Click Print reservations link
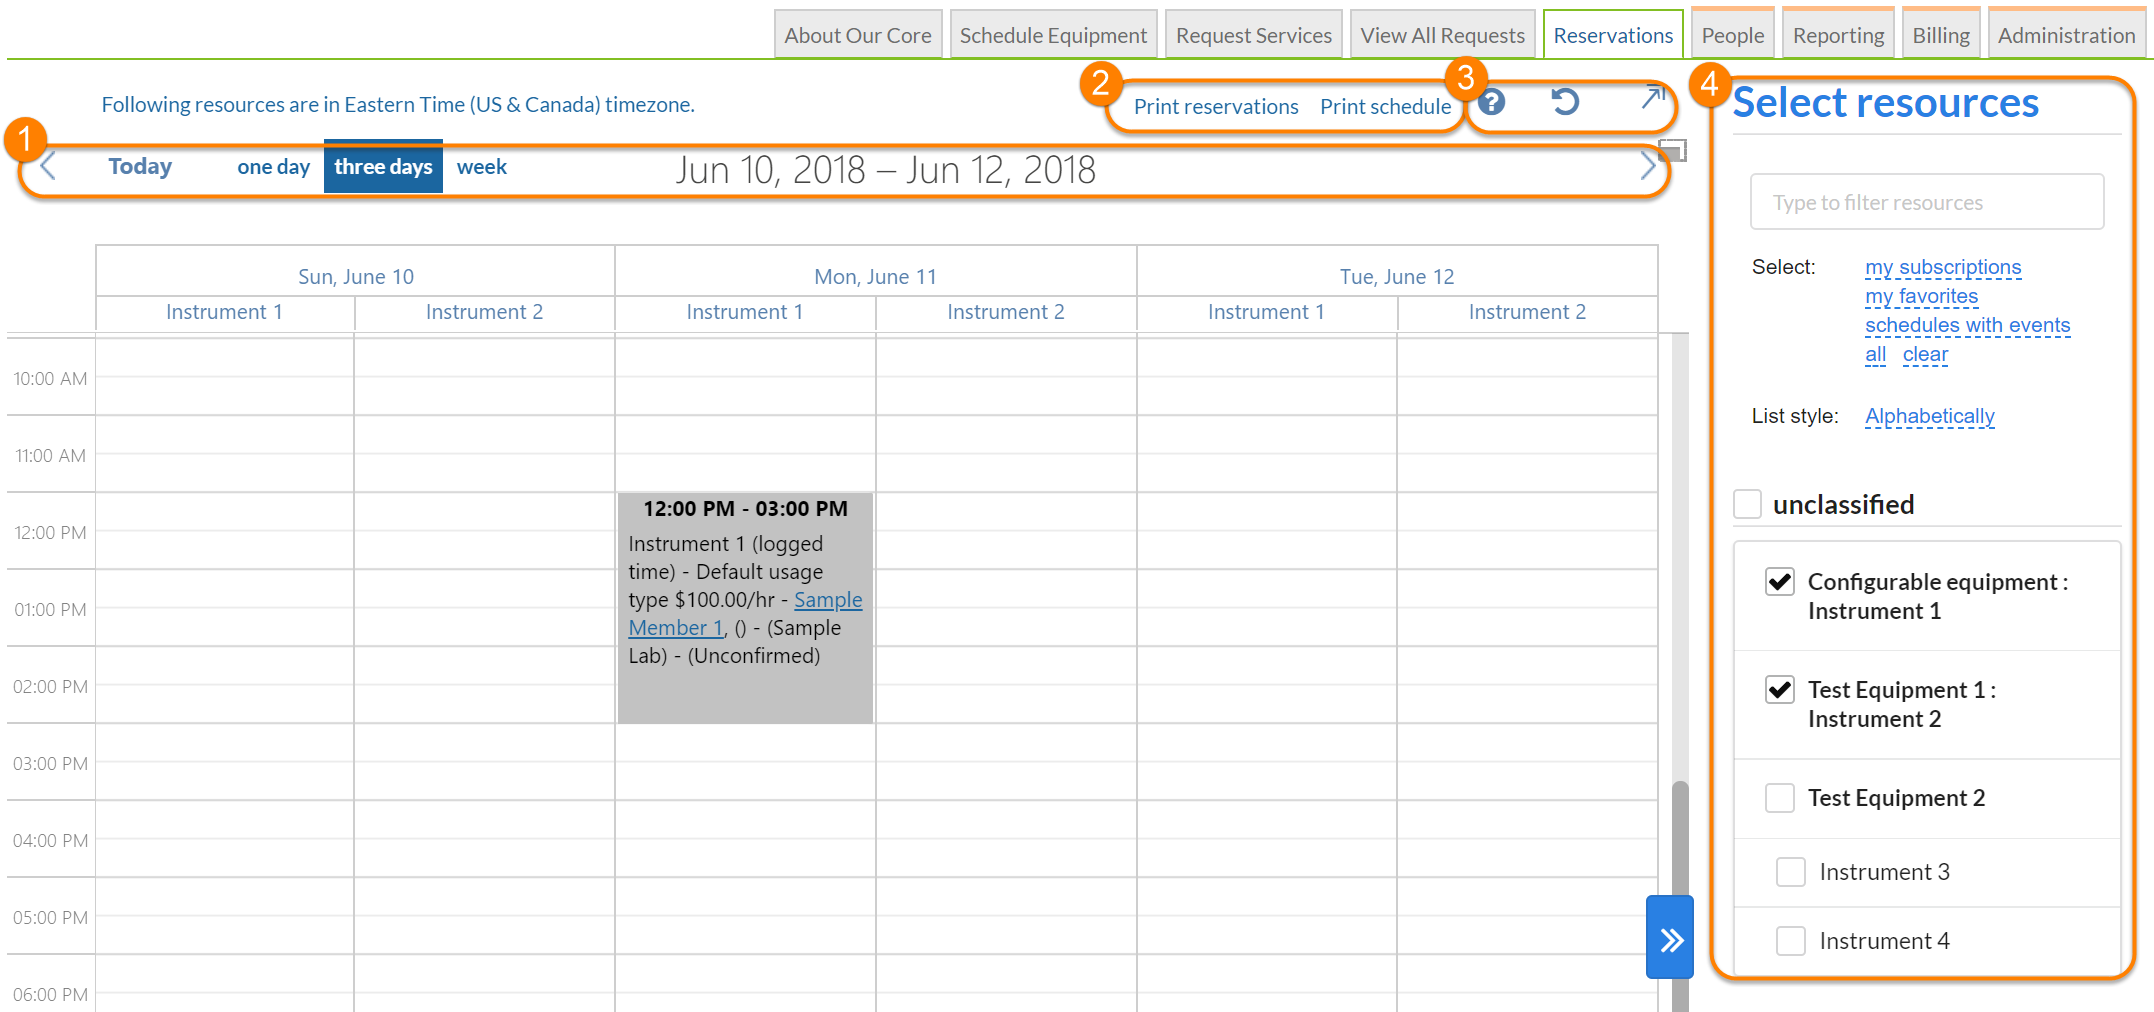 (x=1215, y=107)
